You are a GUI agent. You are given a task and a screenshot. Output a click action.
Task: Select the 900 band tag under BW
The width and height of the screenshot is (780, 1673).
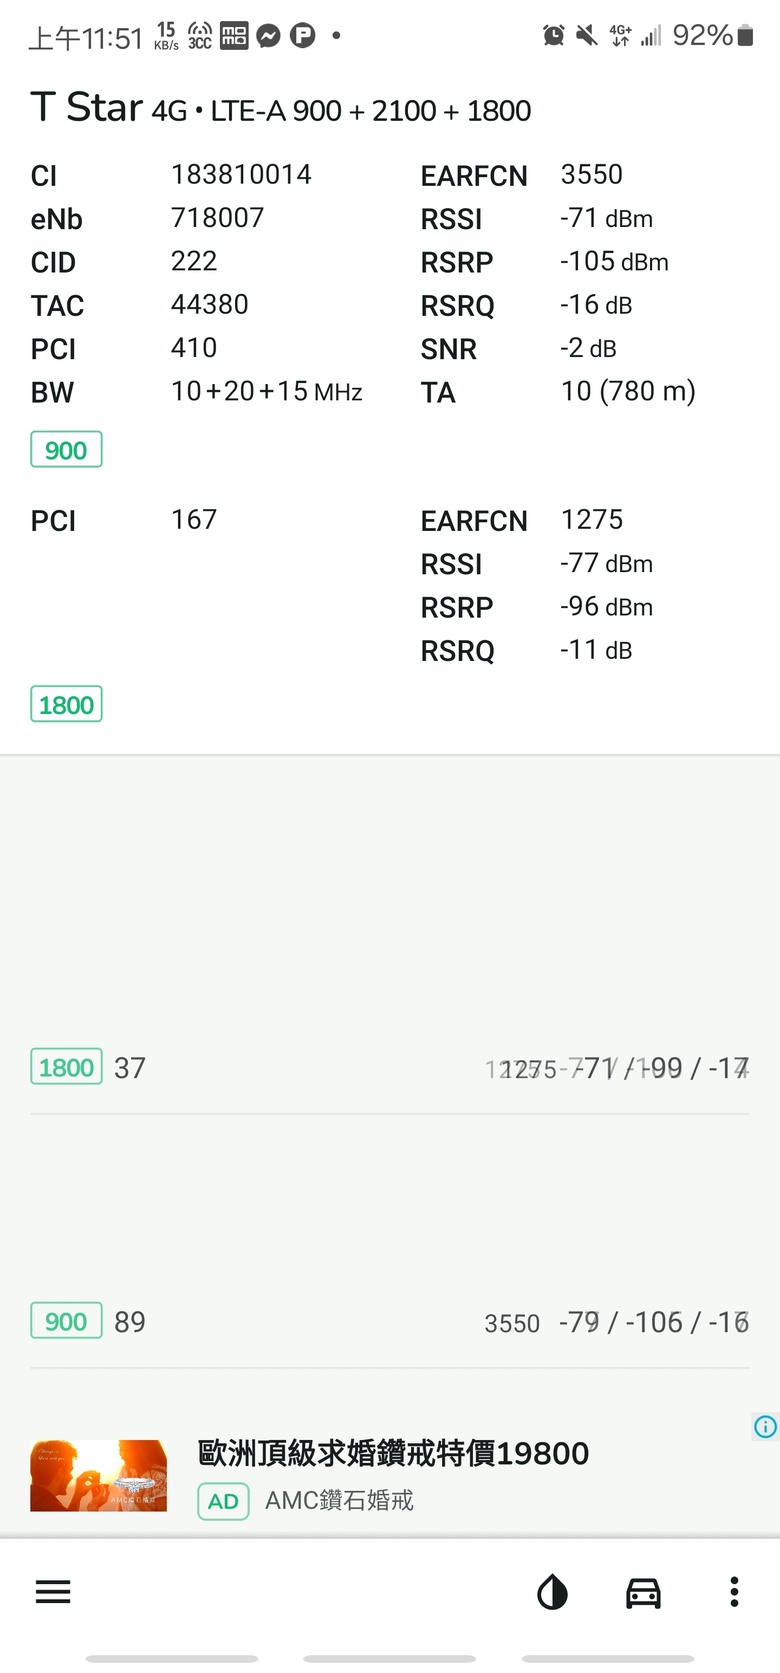(x=66, y=450)
